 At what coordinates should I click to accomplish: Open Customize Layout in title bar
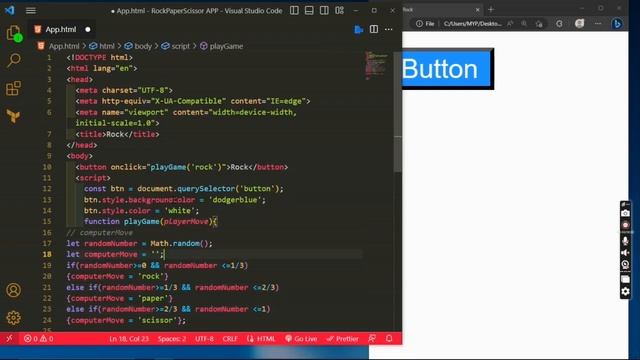coord(340,11)
